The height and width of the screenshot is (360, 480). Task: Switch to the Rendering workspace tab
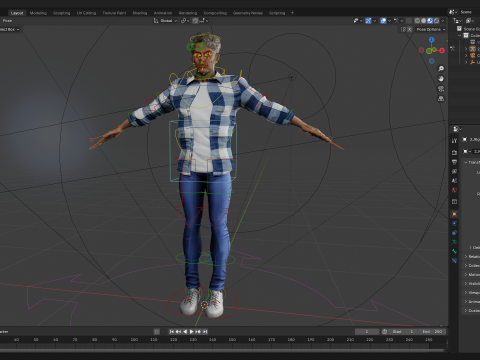tap(188, 13)
